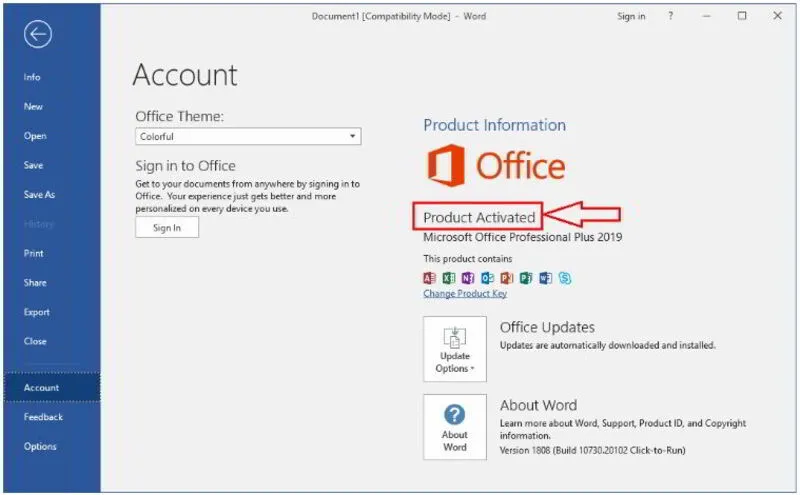Open the Export page
Screen dimensions: 800x495
click(36, 312)
